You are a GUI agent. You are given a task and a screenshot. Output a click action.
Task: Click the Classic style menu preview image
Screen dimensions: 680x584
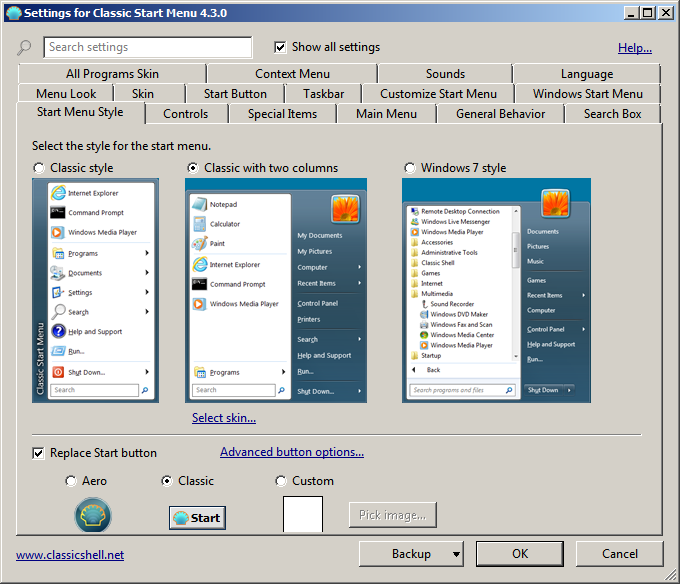[95, 290]
